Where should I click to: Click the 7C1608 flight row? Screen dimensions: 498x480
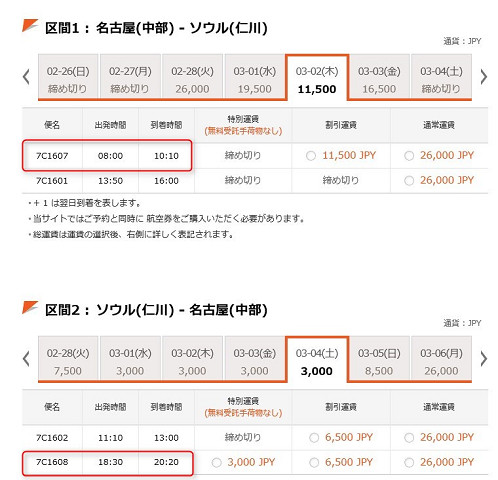(255, 463)
